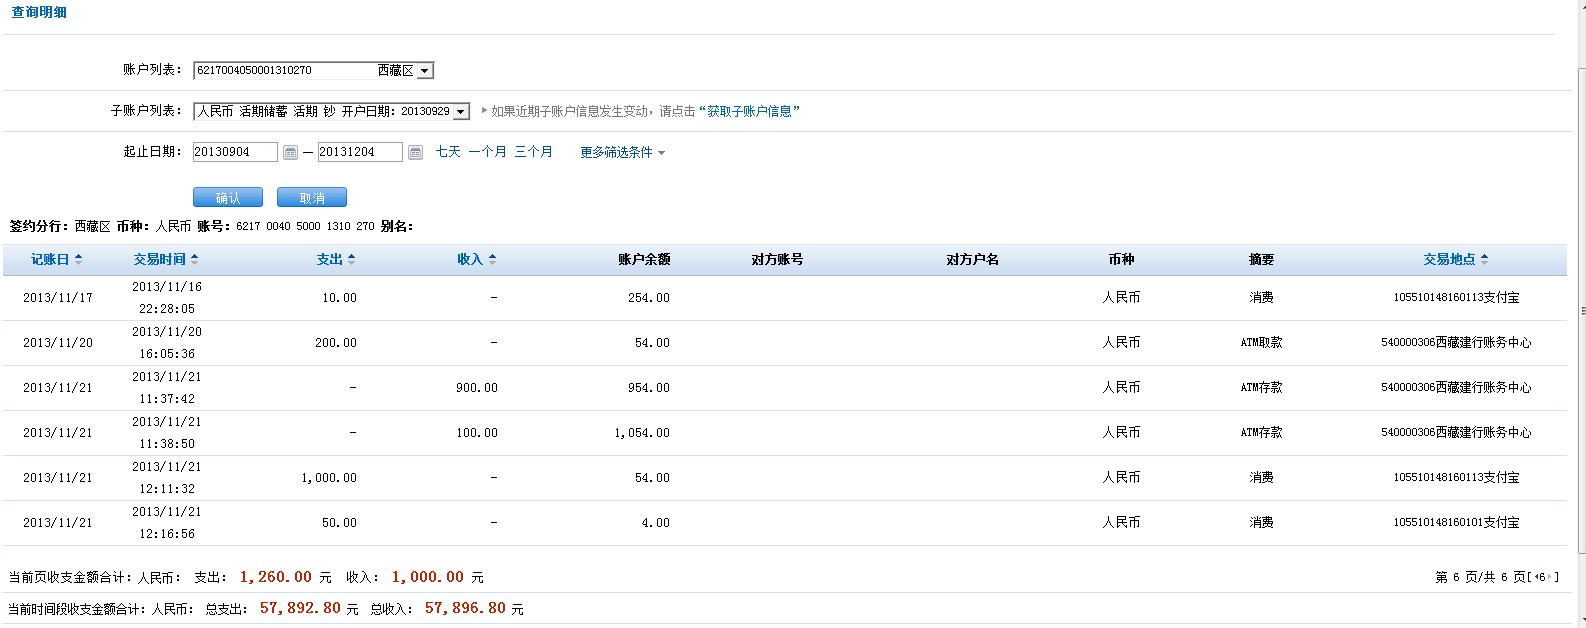Click the expense amount 200.00

tap(336, 343)
